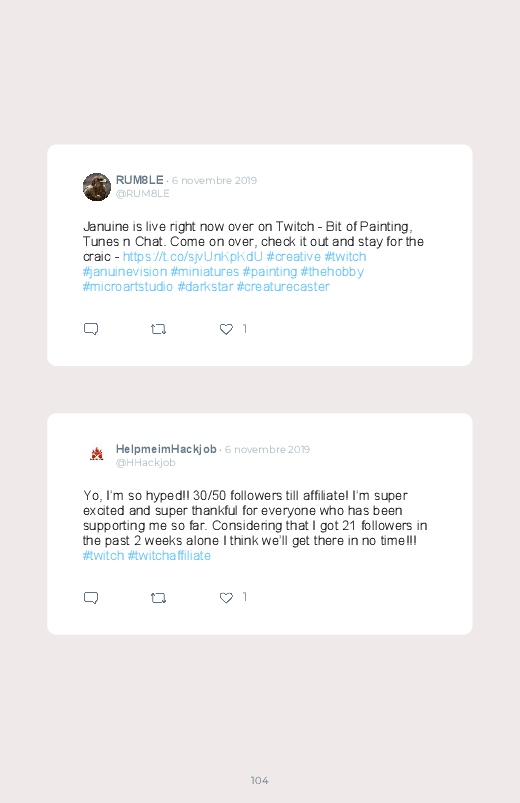Open the #creaturecaster hashtag
The height and width of the screenshot is (803, 520).
(x=283, y=286)
